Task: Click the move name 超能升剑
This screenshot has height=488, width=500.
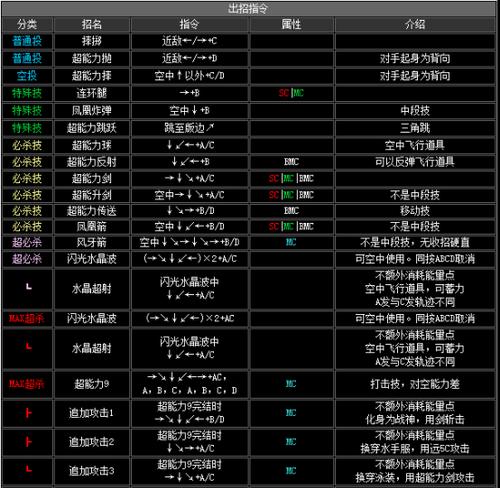Action: 92,195
